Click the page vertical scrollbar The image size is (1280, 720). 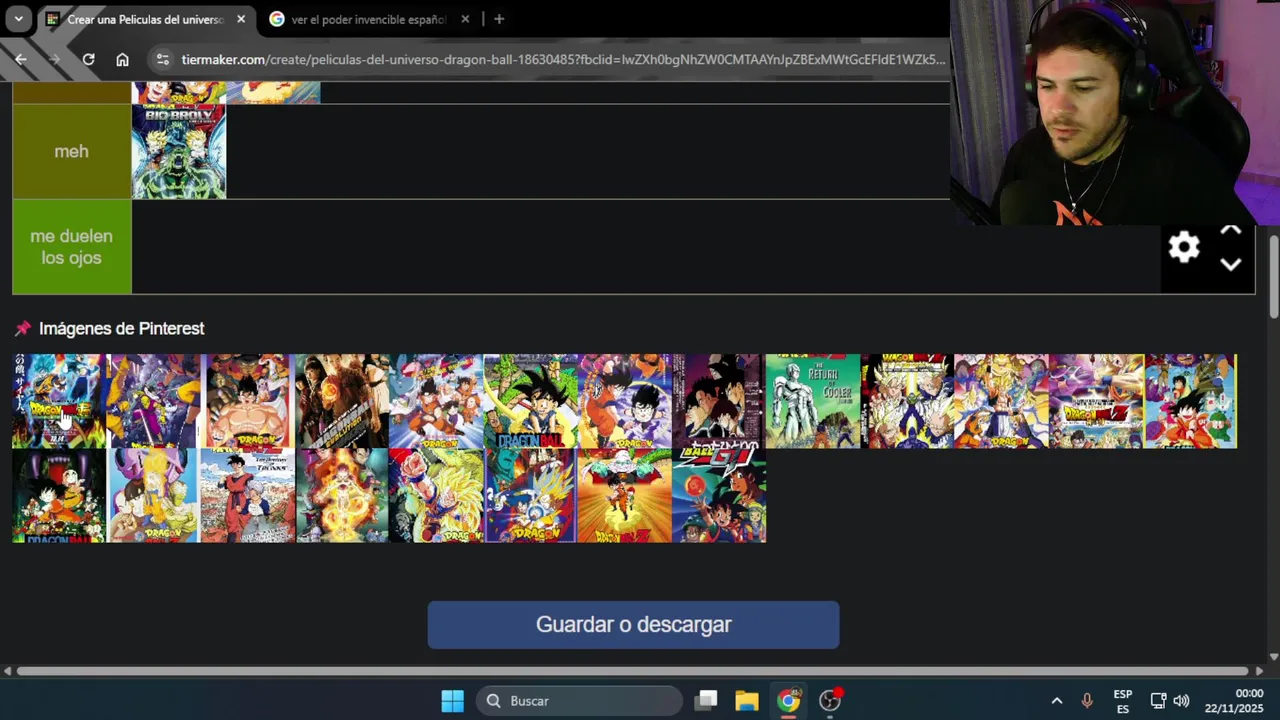(1273, 278)
